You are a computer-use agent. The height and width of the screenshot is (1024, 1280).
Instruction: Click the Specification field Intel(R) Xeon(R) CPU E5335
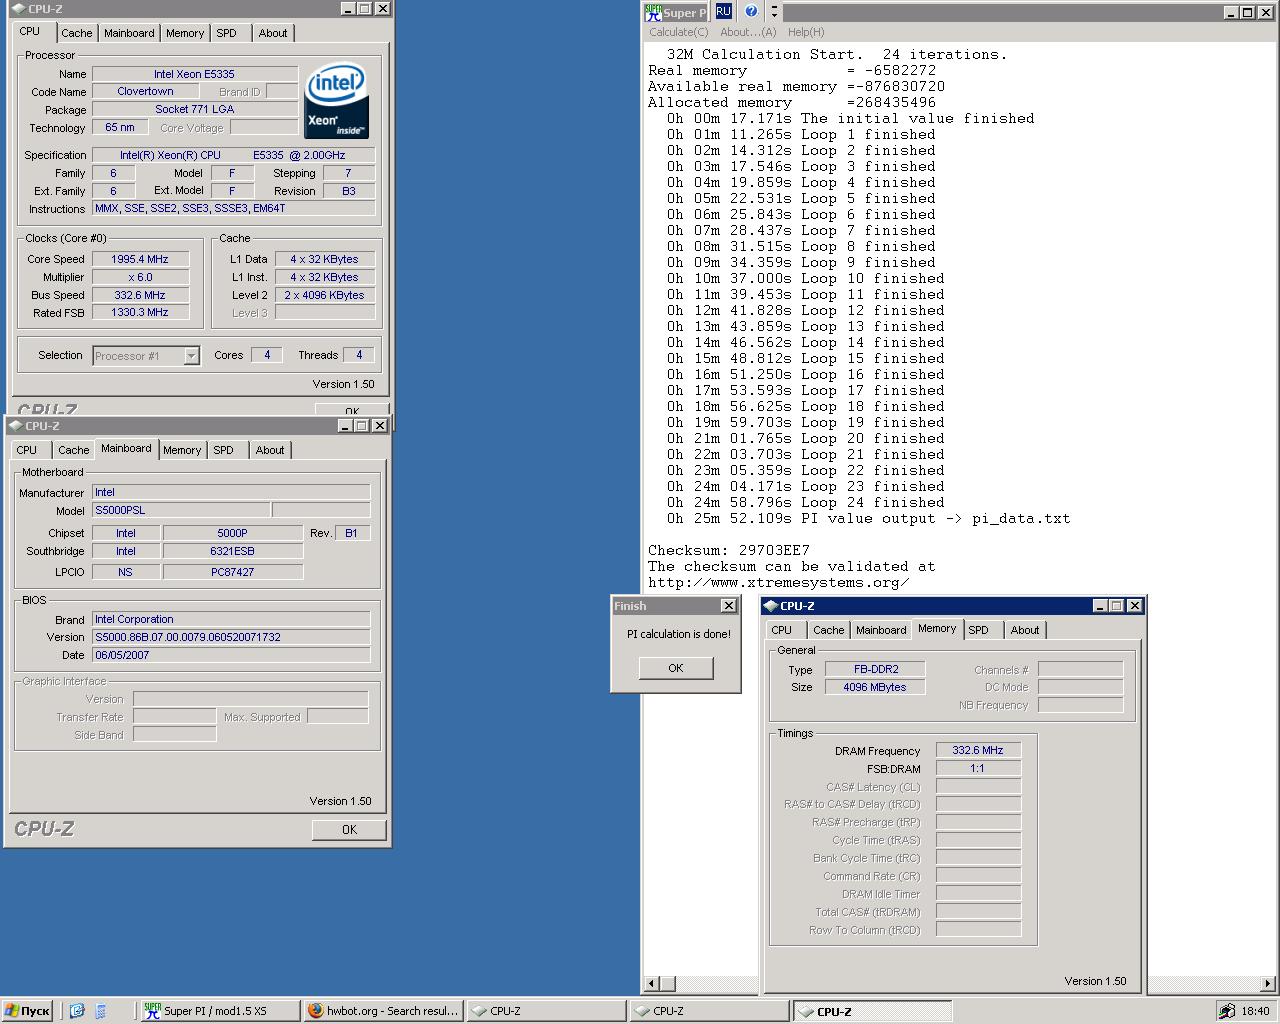tap(234, 155)
